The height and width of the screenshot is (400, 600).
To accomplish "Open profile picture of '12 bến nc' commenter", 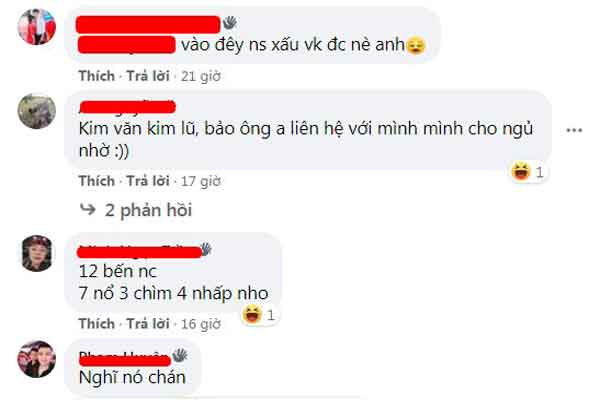I will pyautogui.click(x=37, y=253).
